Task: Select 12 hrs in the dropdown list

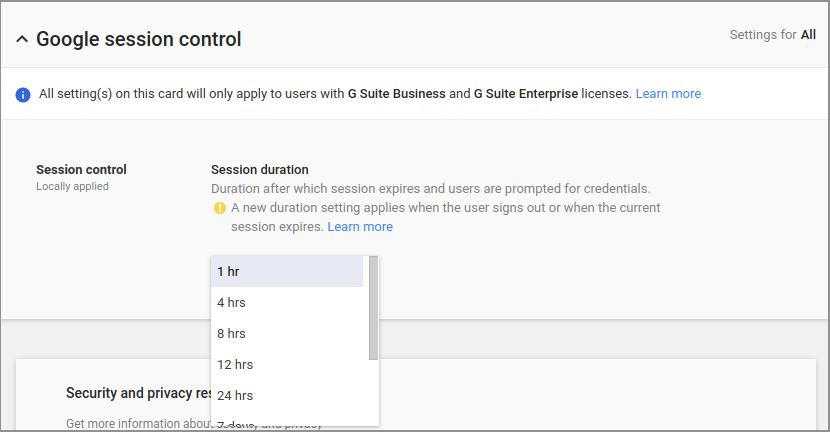Action: point(287,364)
